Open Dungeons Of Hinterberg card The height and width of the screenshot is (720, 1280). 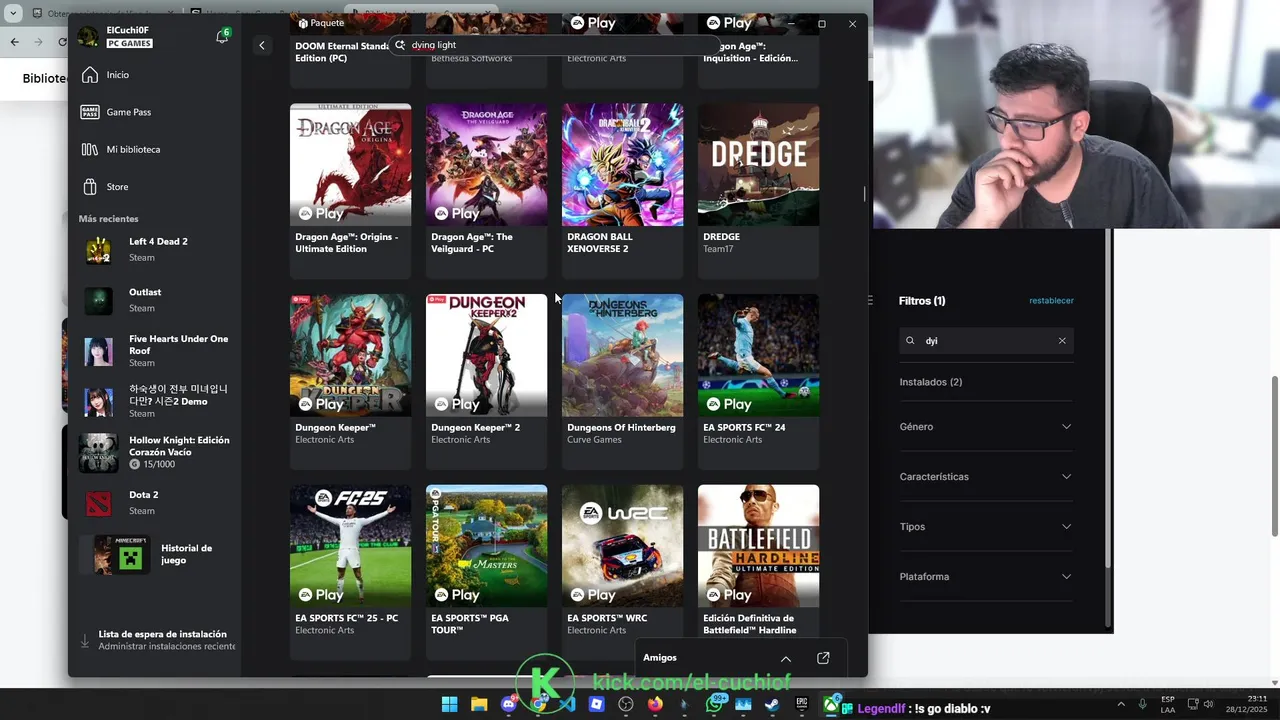(x=622, y=381)
